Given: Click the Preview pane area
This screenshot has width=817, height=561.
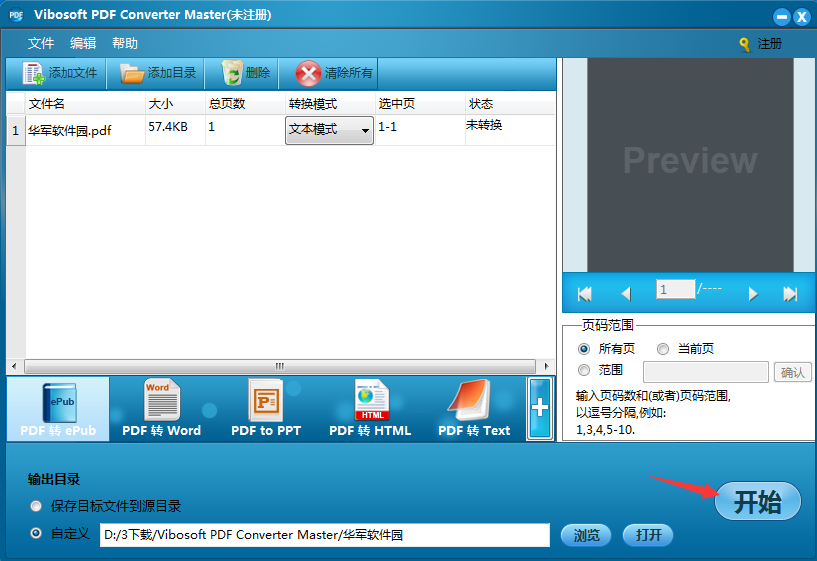Looking at the screenshot, I should click(x=690, y=165).
